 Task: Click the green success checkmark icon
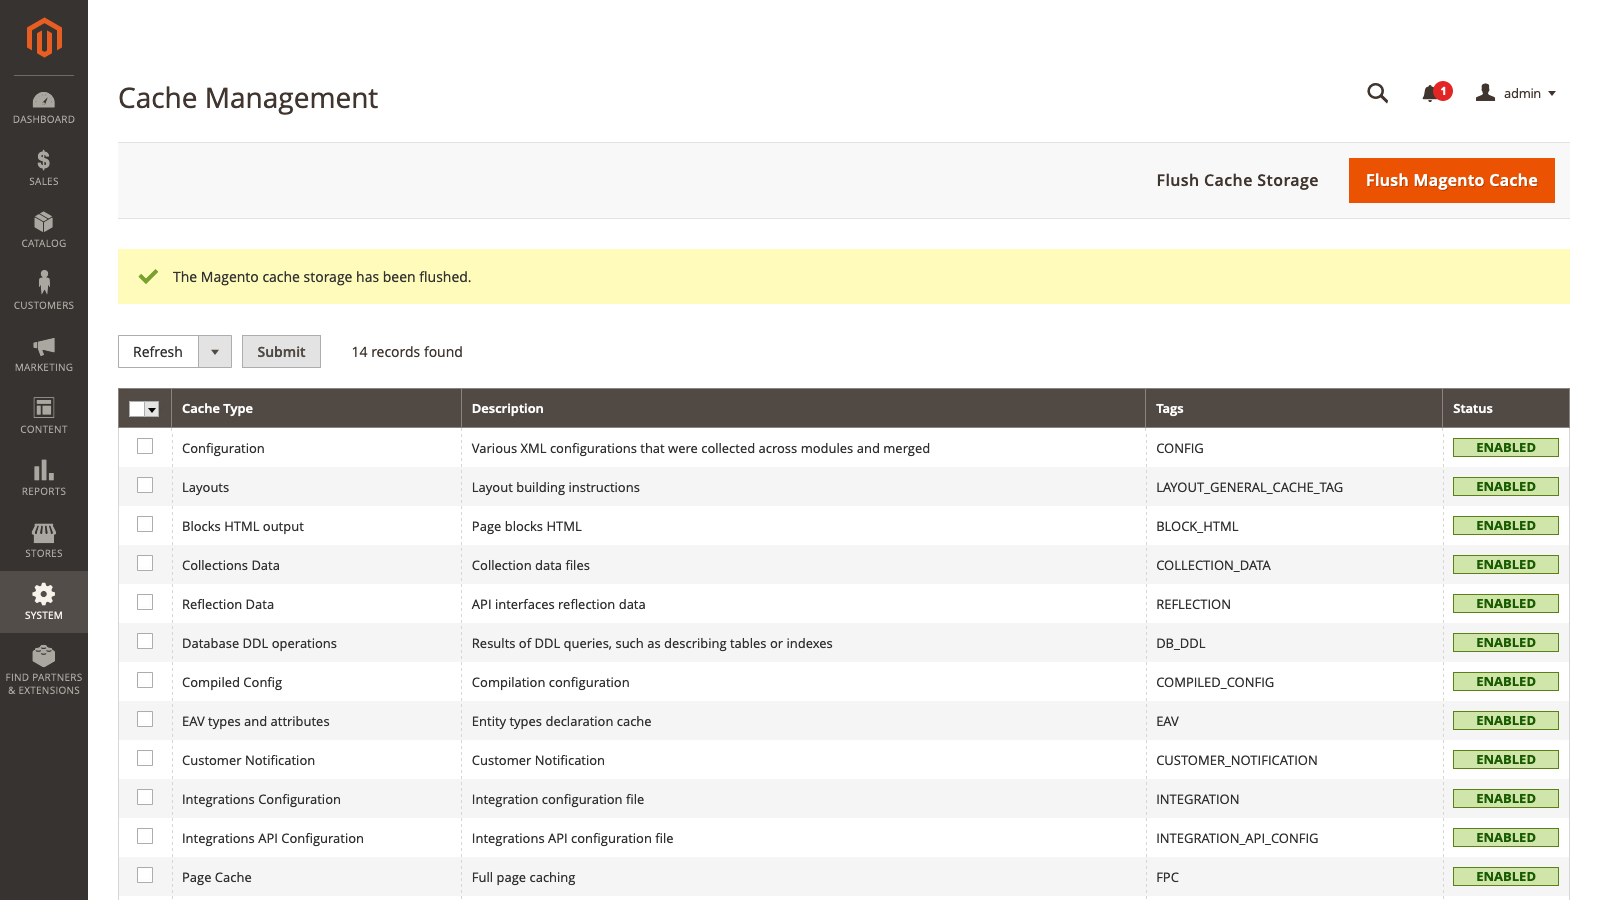coord(148,277)
